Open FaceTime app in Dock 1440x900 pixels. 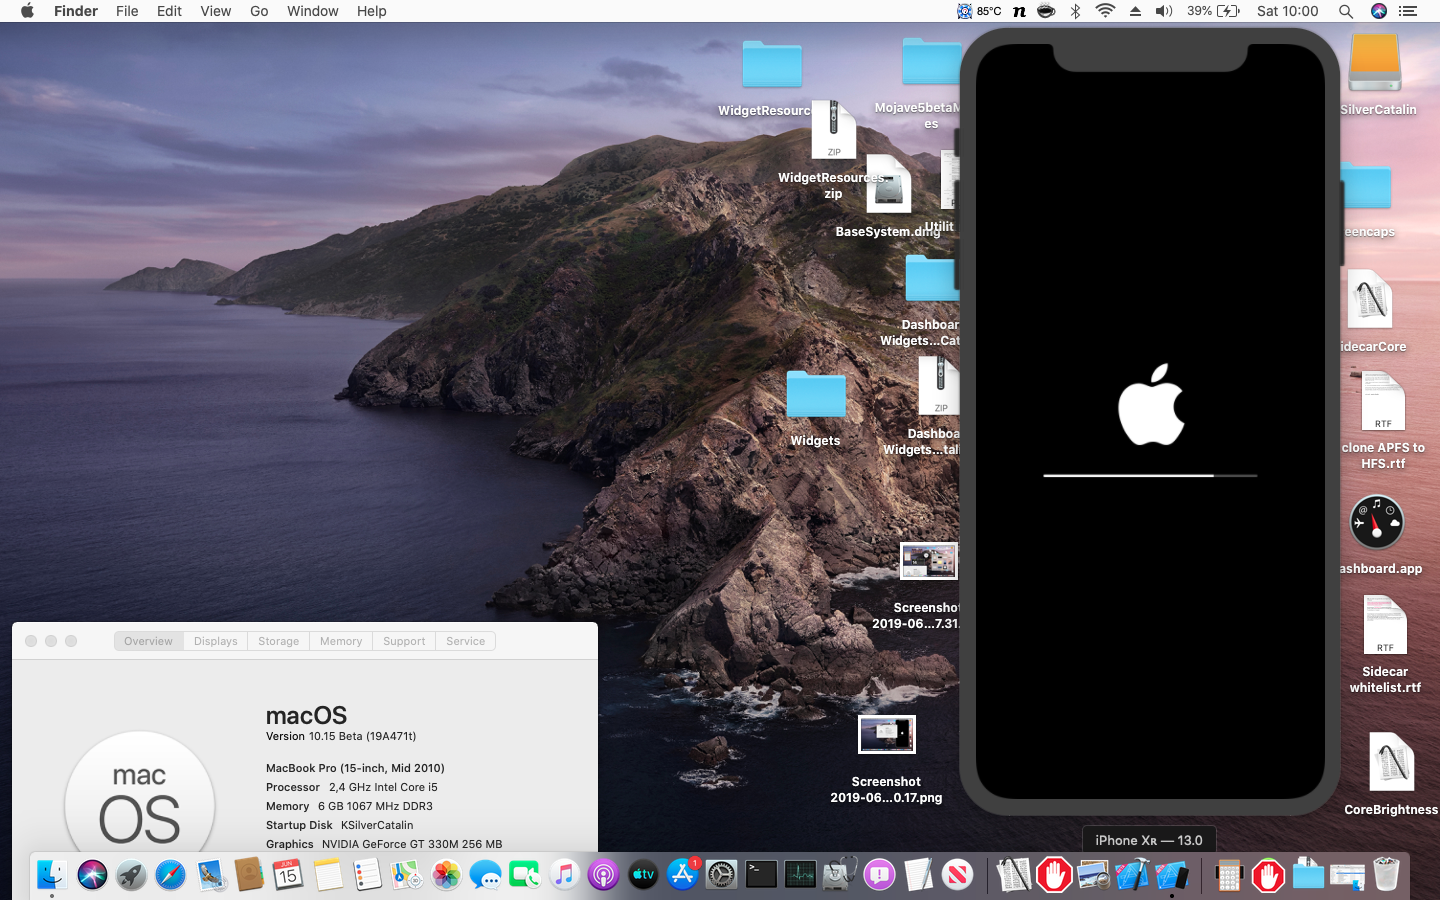(524, 875)
